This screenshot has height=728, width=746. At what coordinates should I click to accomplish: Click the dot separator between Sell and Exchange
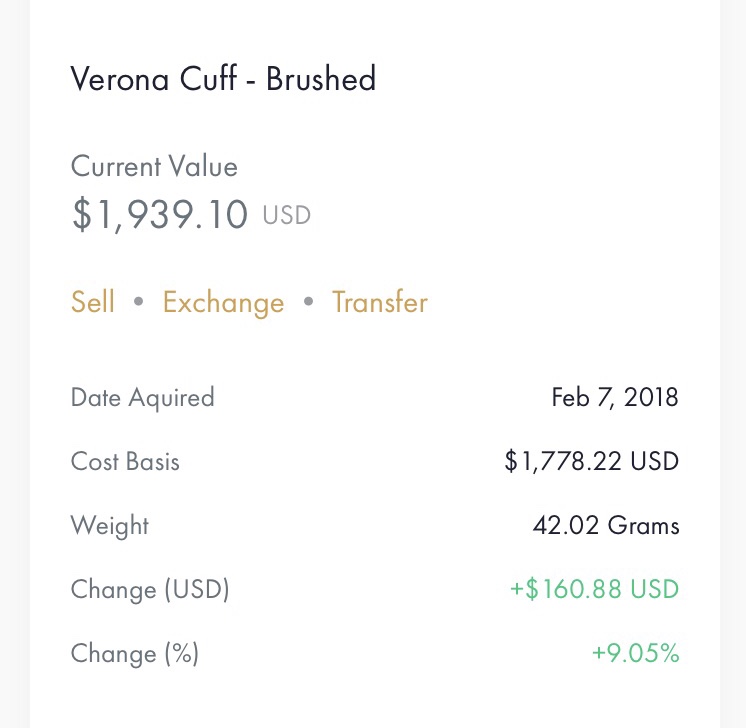coord(139,302)
